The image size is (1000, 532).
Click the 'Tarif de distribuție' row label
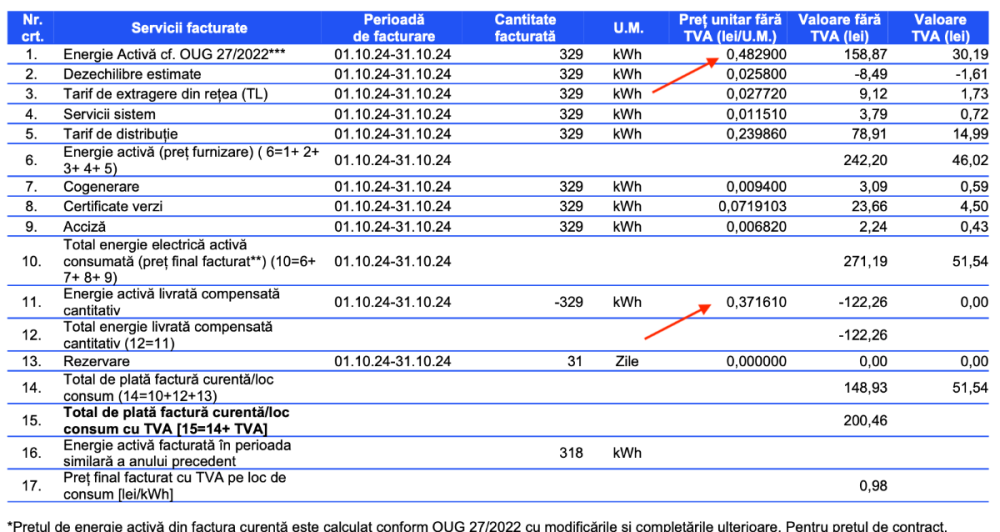(x=121, y=134)
